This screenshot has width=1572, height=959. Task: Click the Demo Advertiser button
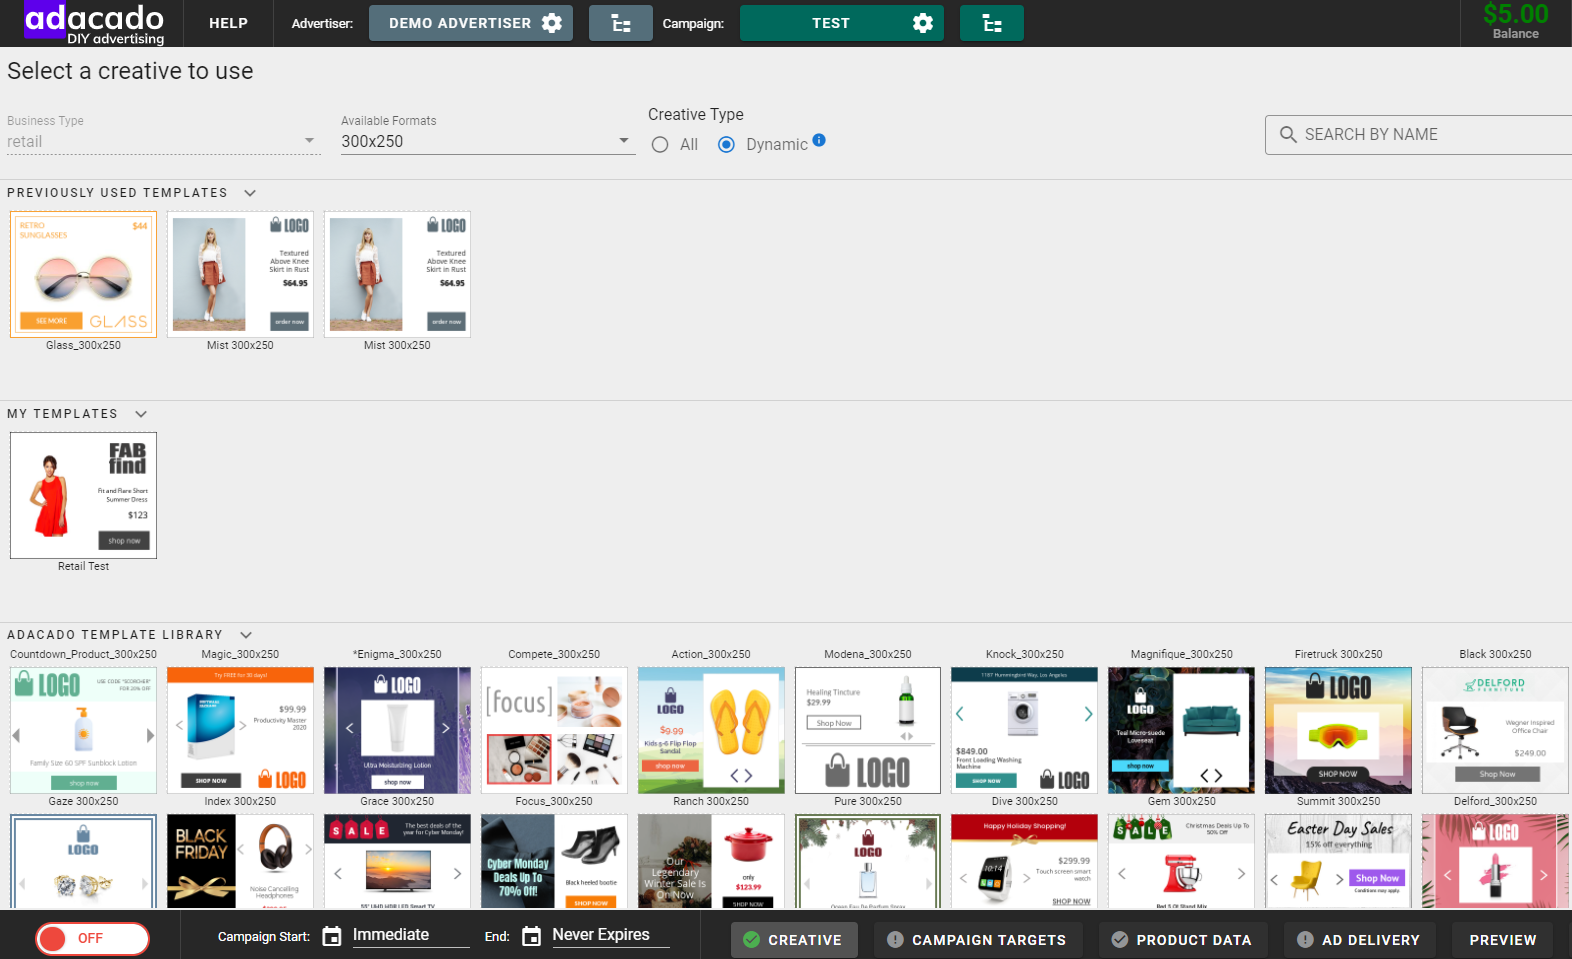click(x=471, y=23)
